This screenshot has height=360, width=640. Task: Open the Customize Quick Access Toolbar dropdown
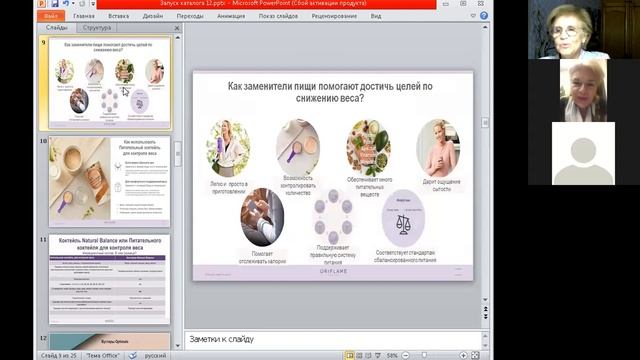pos(93,4)
